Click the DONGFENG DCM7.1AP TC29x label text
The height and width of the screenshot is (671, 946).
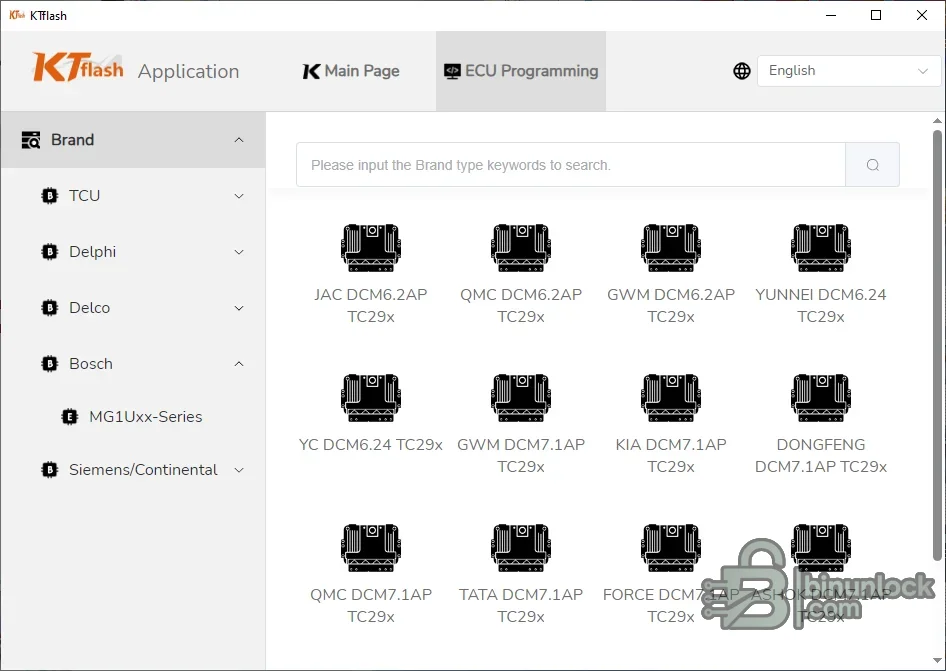click(x=821, y=456)
